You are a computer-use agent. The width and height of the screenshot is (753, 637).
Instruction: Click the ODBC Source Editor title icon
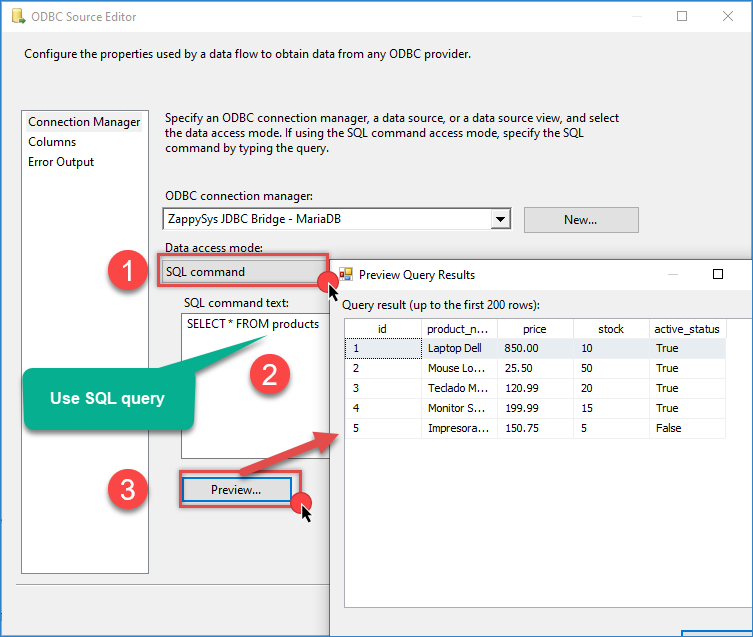coord(17,17)
